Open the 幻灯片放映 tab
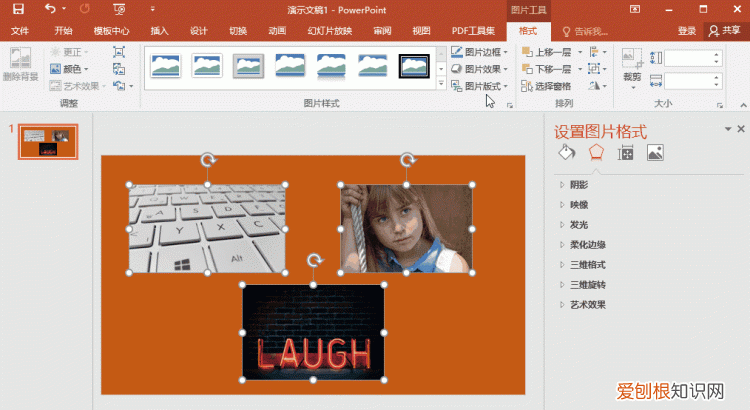 tap(329, 31)
